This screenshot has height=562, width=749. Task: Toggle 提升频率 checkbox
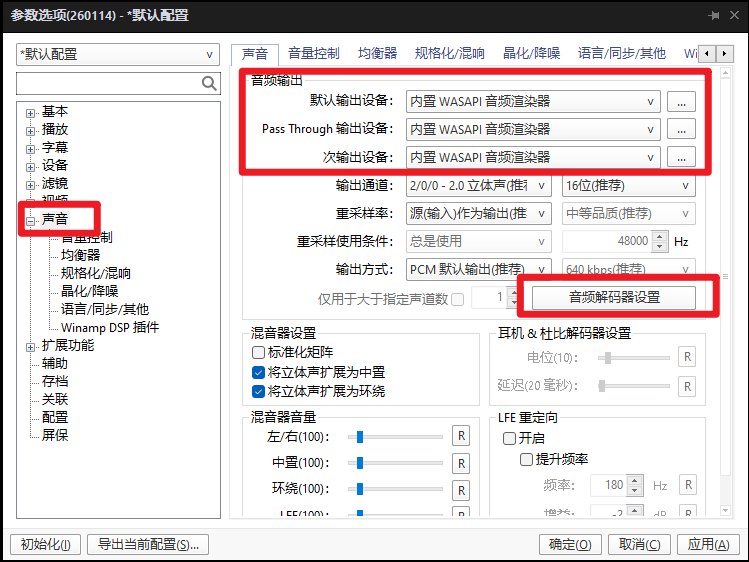coord(526,459)
